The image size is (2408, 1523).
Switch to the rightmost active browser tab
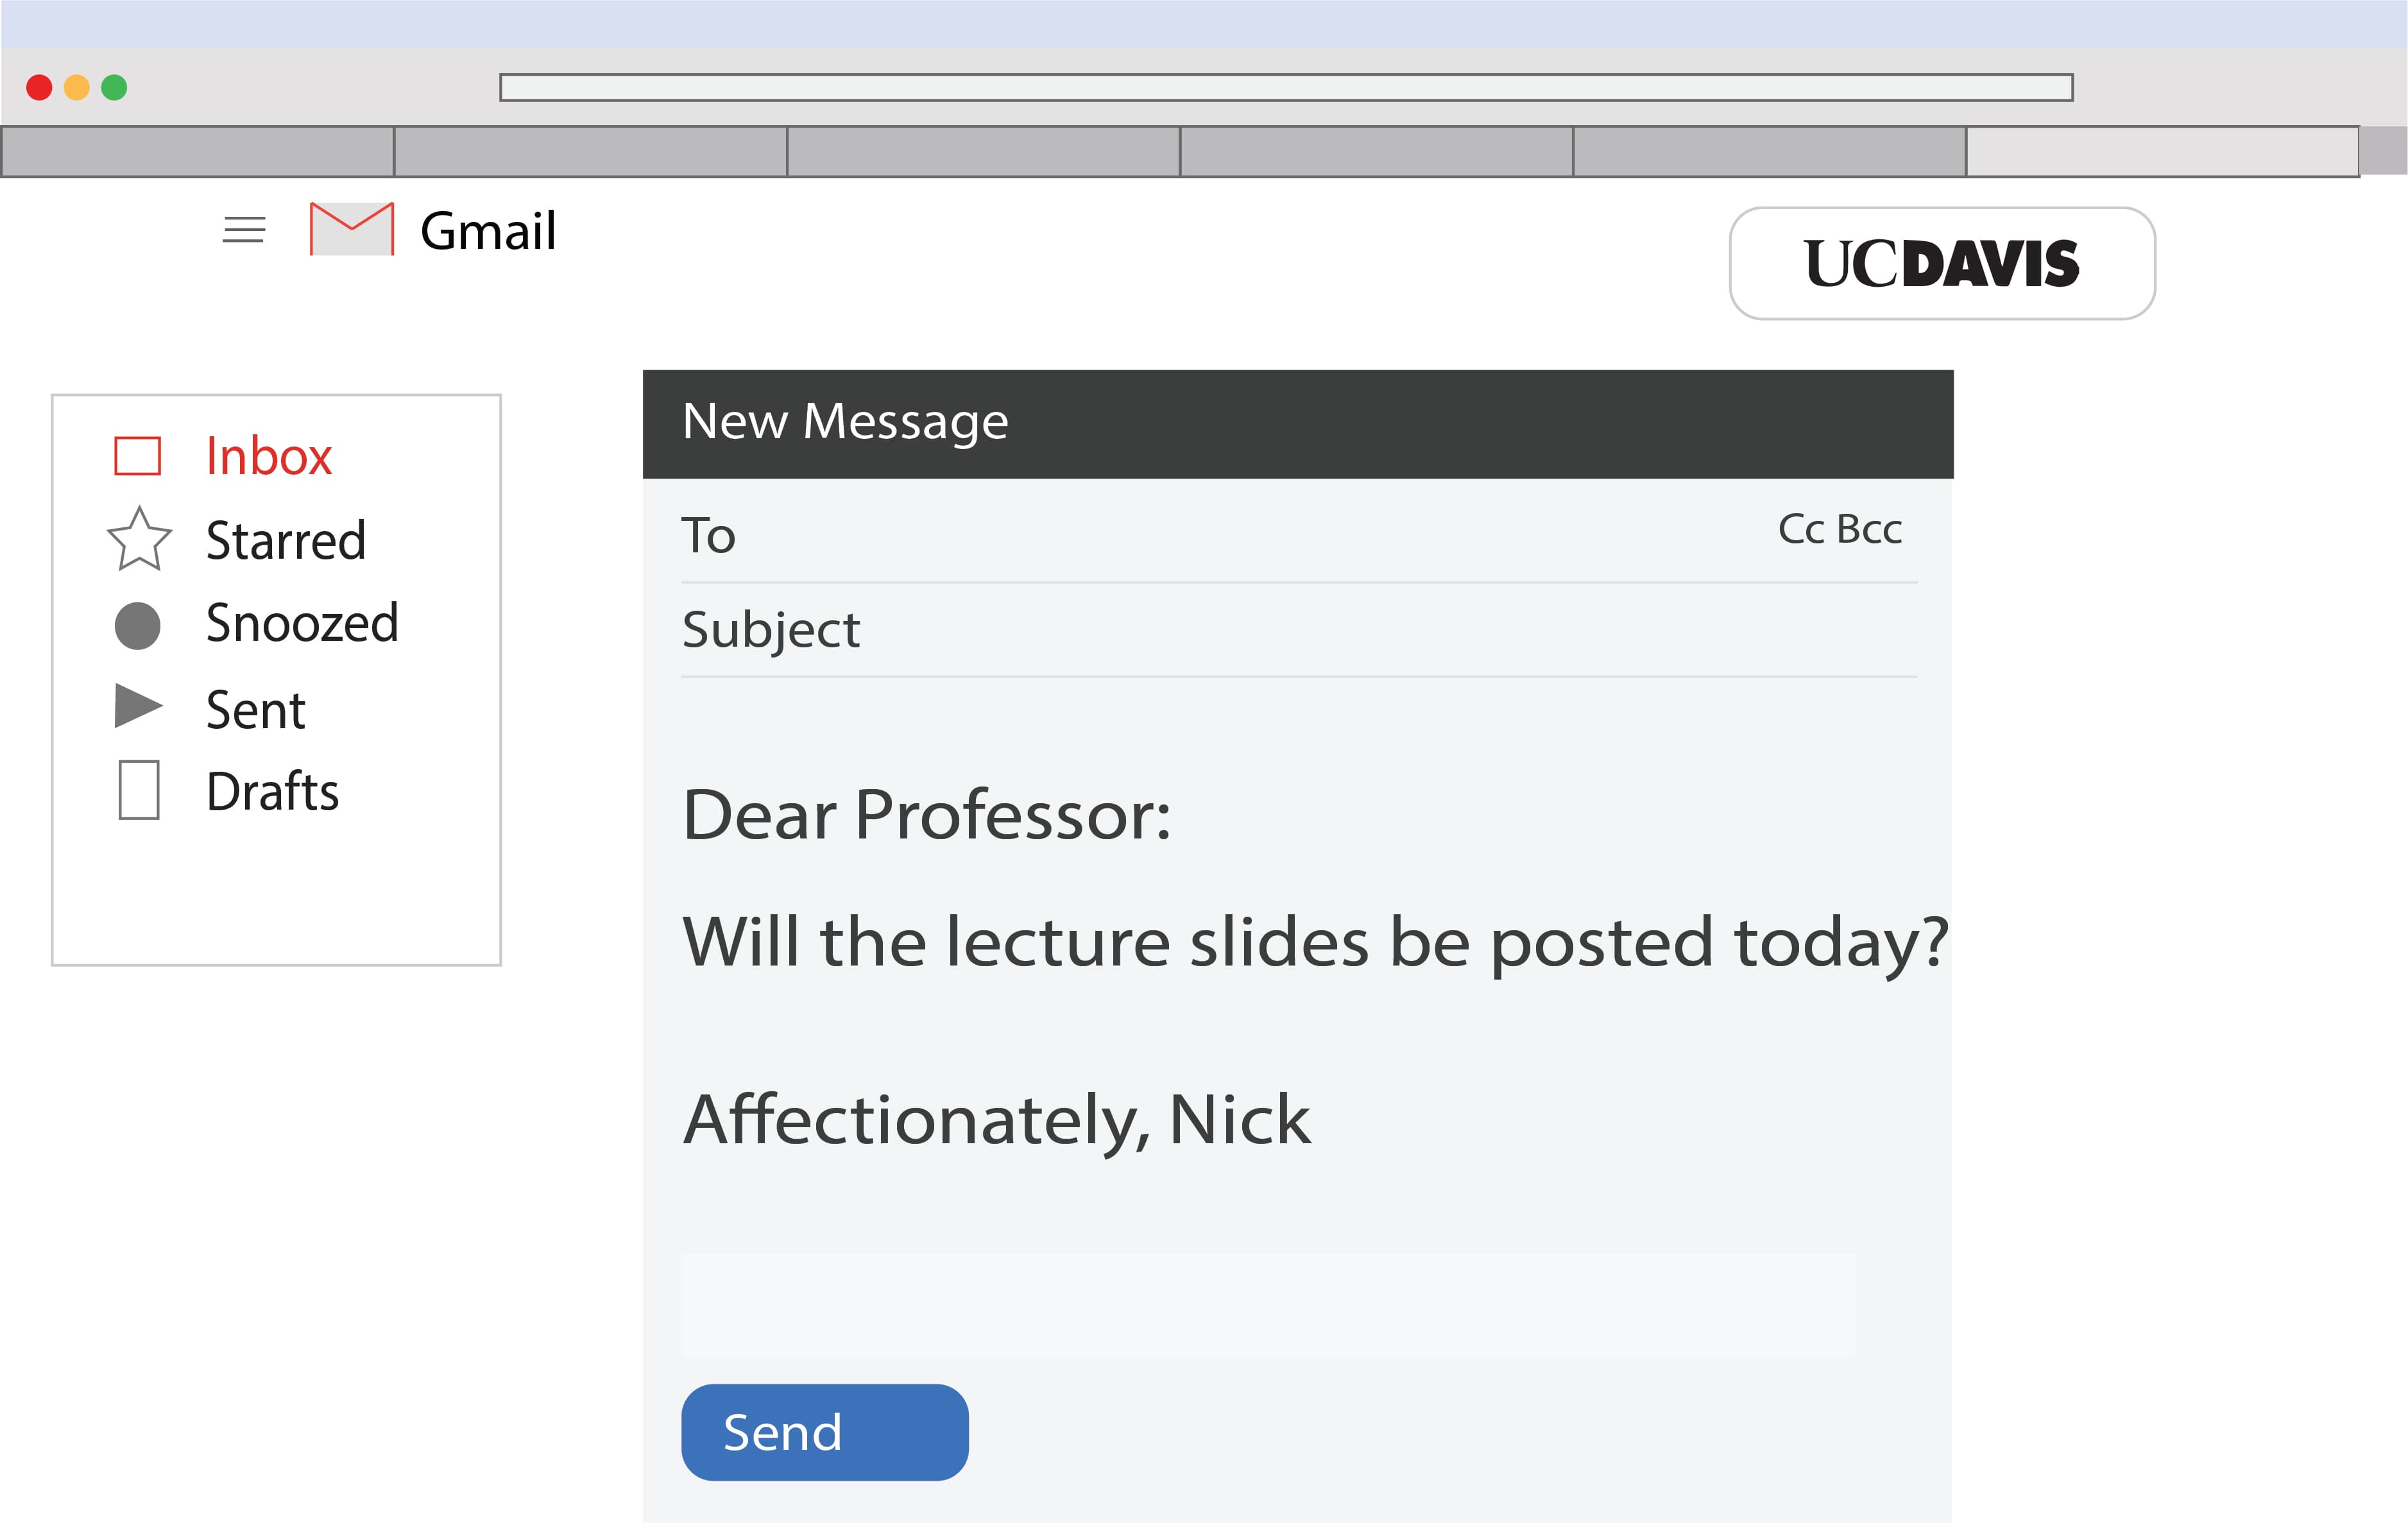(2162, 152)
